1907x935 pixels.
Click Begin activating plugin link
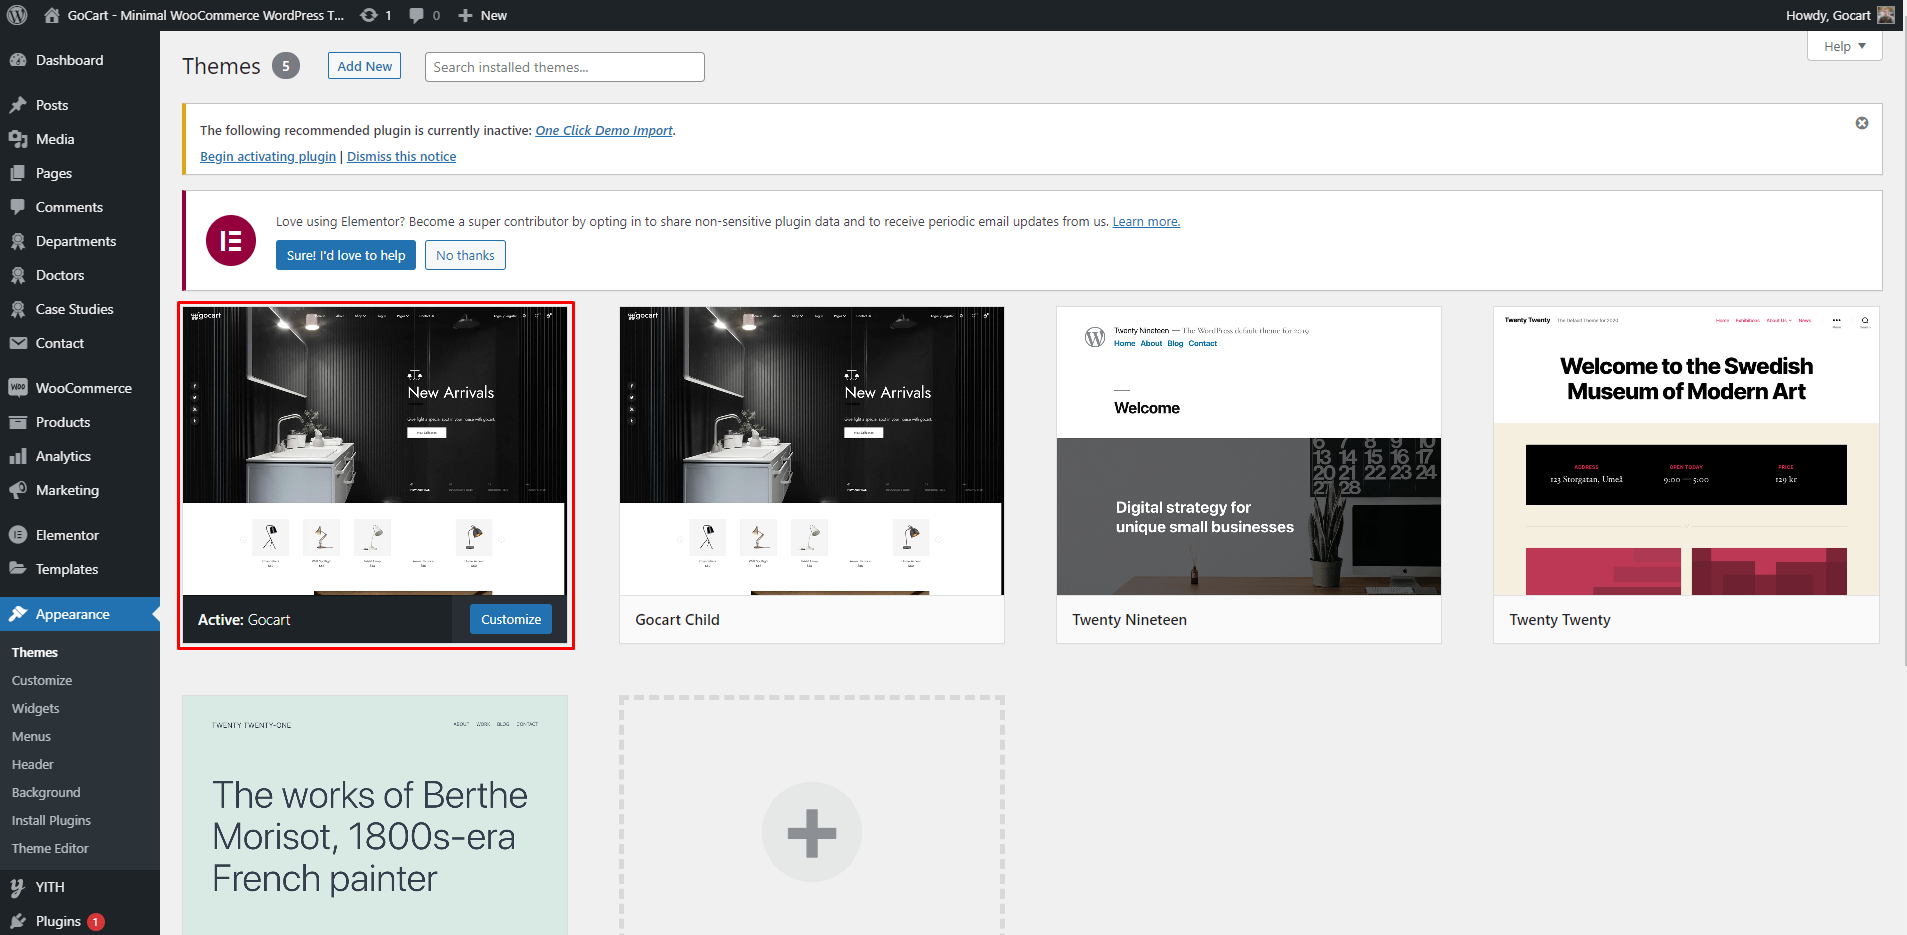[x=268, y=156]
